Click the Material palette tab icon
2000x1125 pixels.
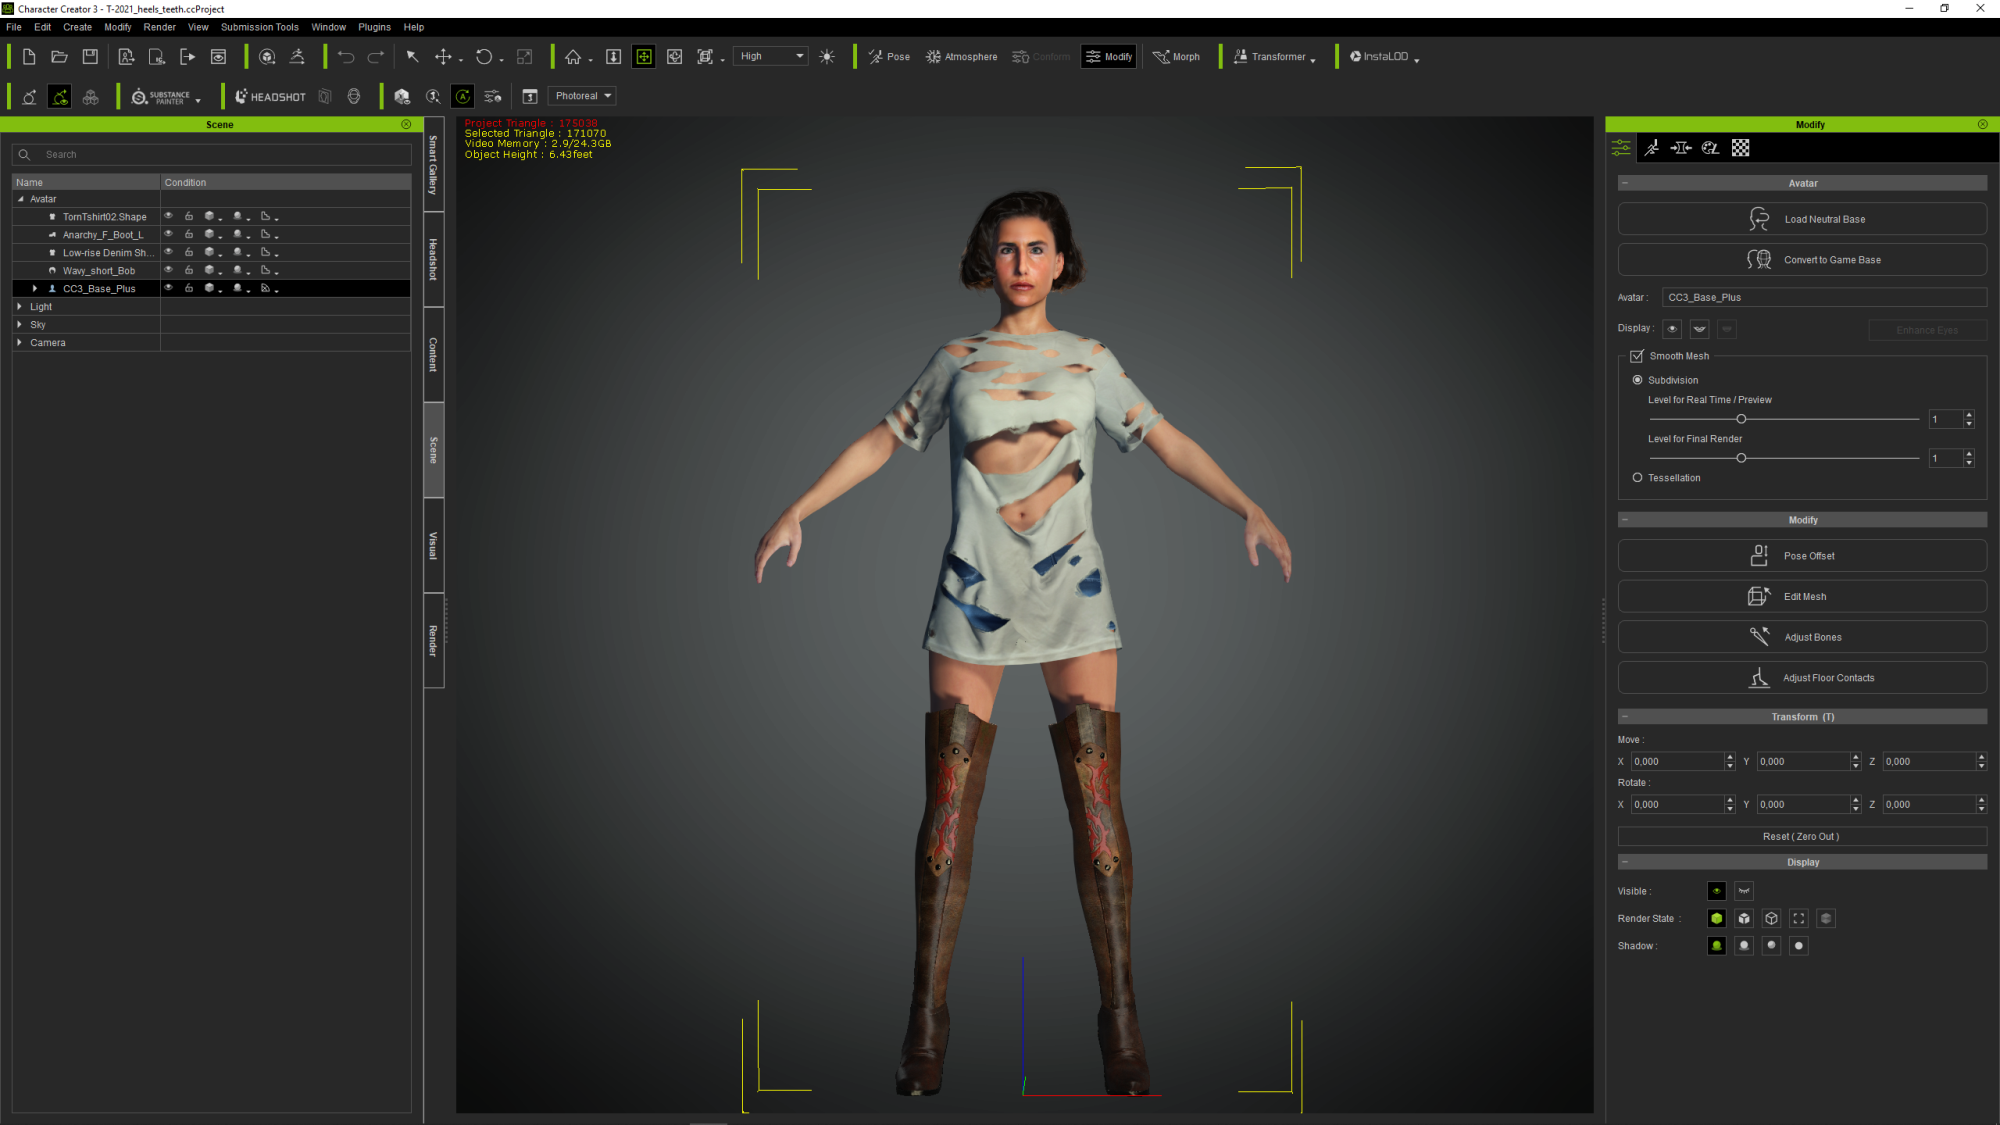pyautogui.click(x=1711, y=148)
